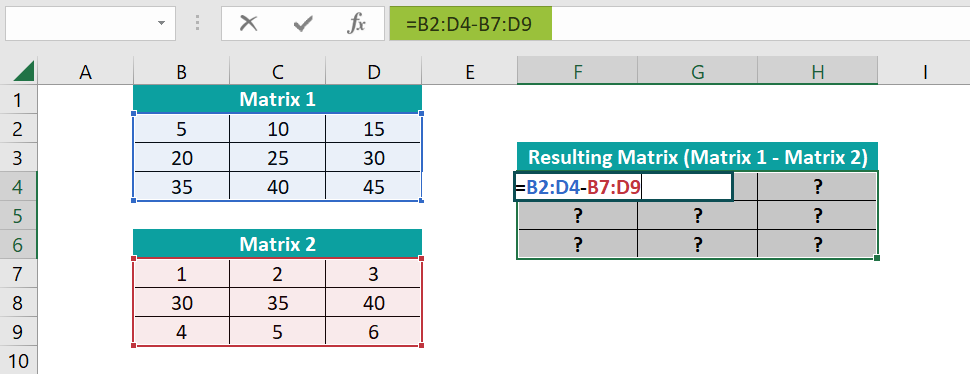Select Matrix 2 cell with value 6
Screen dimensions: 970x374
(373, 332)
